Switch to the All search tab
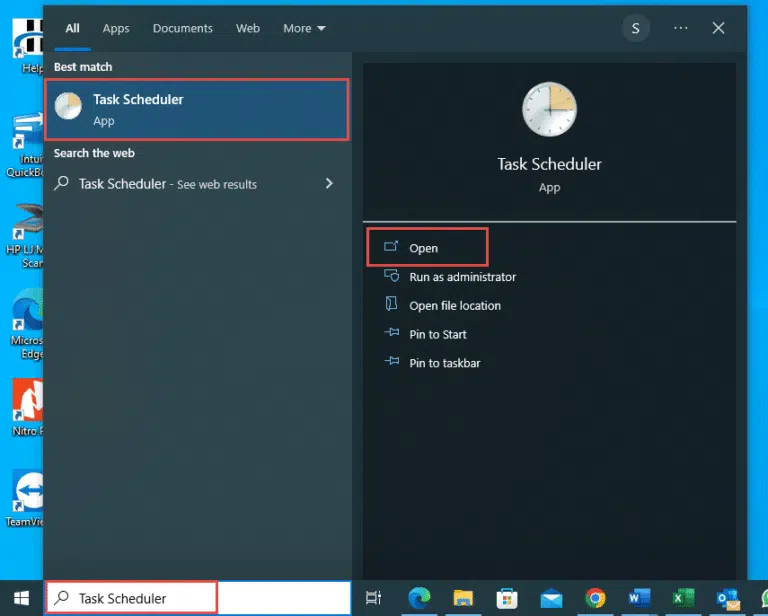The height and width of the screenshot is (616, 768). 72,28
